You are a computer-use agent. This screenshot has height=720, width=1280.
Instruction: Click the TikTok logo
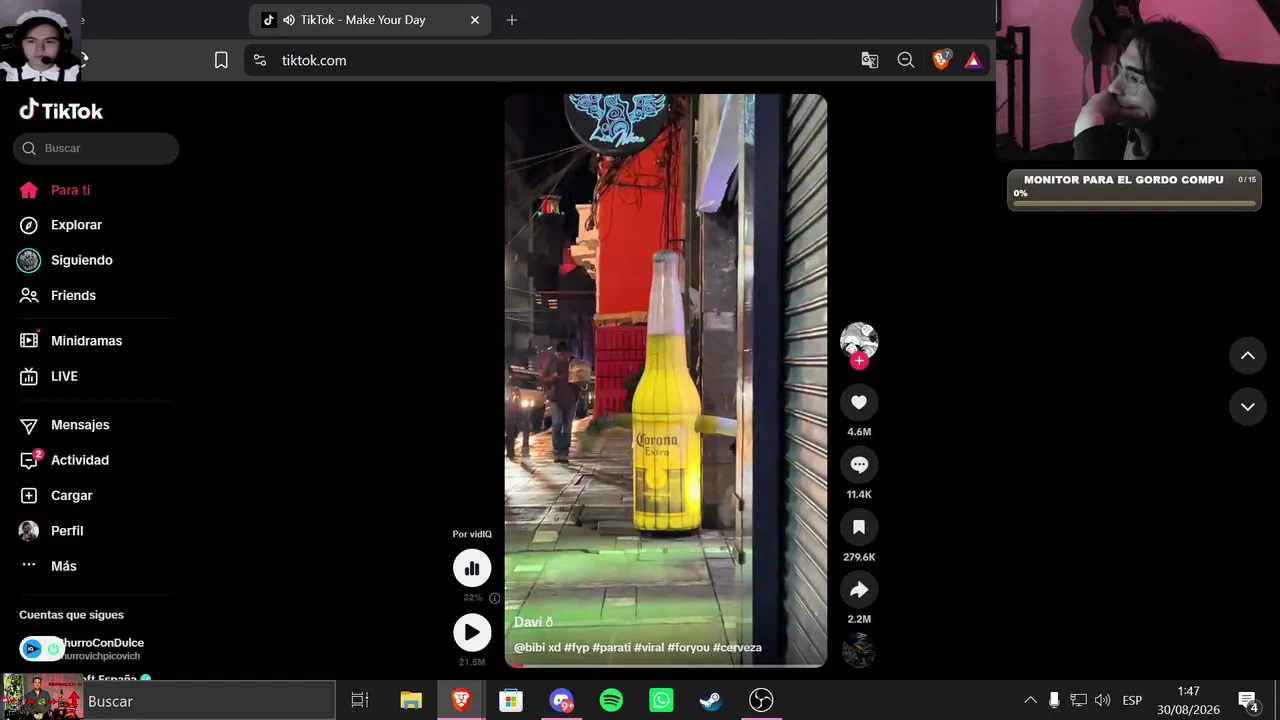pos(61,110)
